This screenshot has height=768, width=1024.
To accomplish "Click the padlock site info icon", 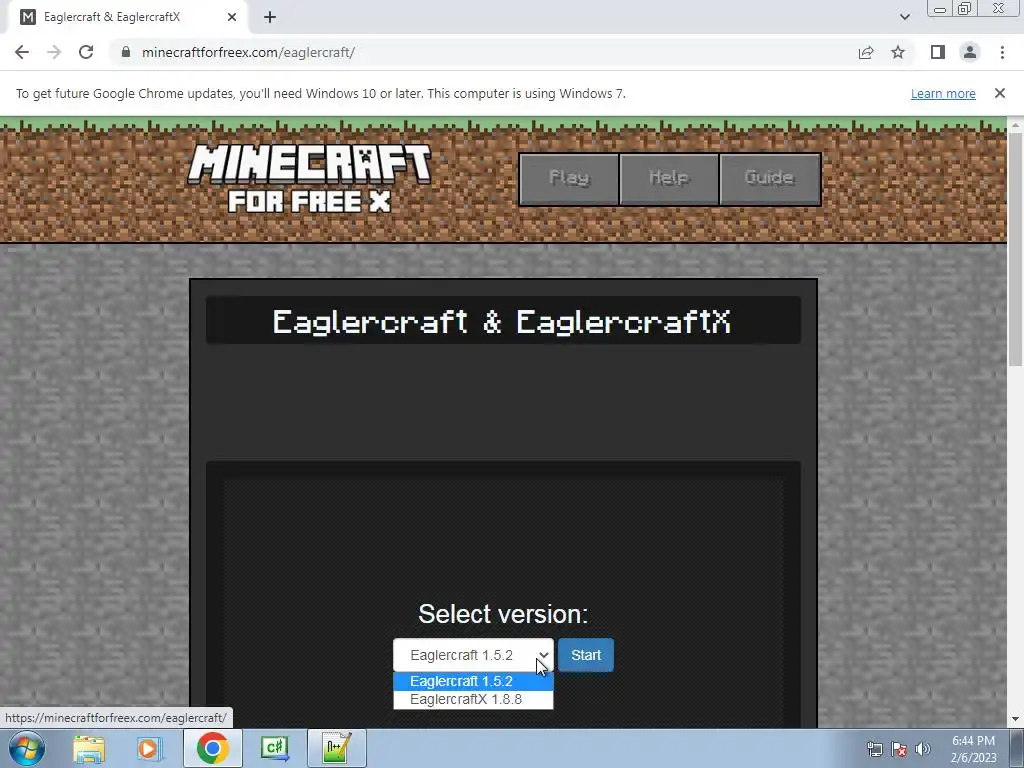I will point(126,52).
